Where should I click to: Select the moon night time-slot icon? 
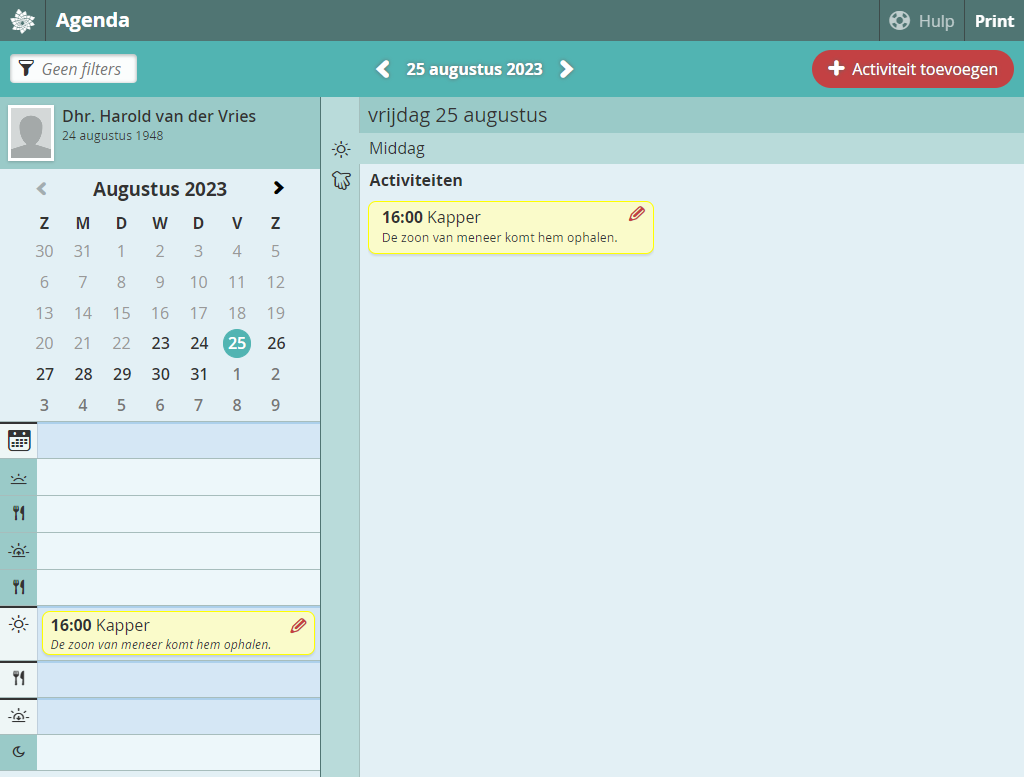tap(19, 752)
